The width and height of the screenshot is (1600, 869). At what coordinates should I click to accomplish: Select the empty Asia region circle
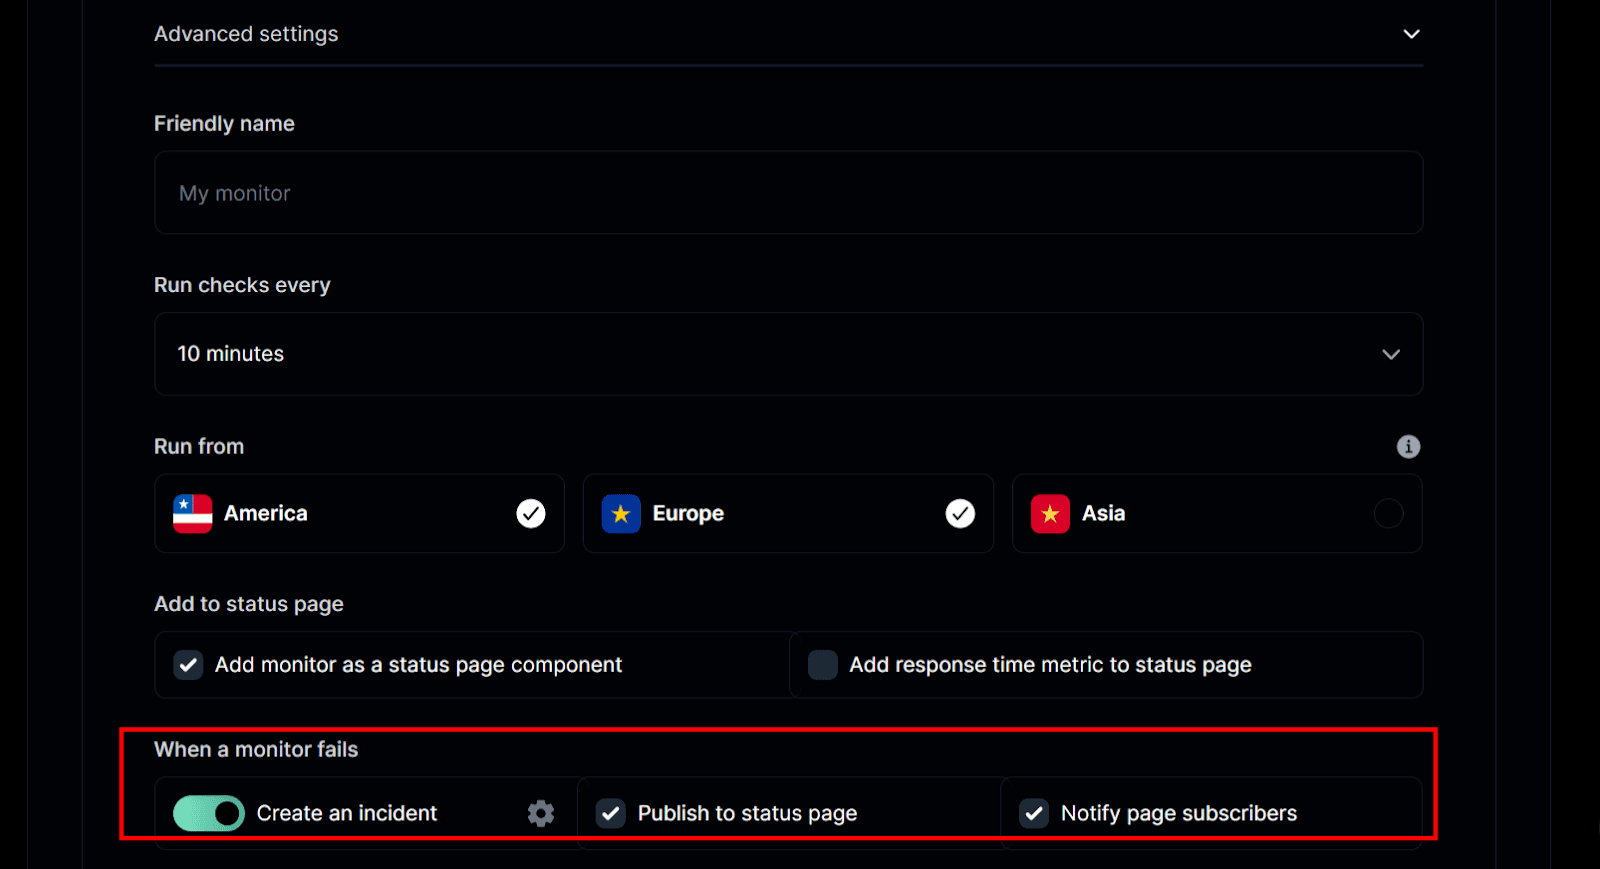(1388, 514)
